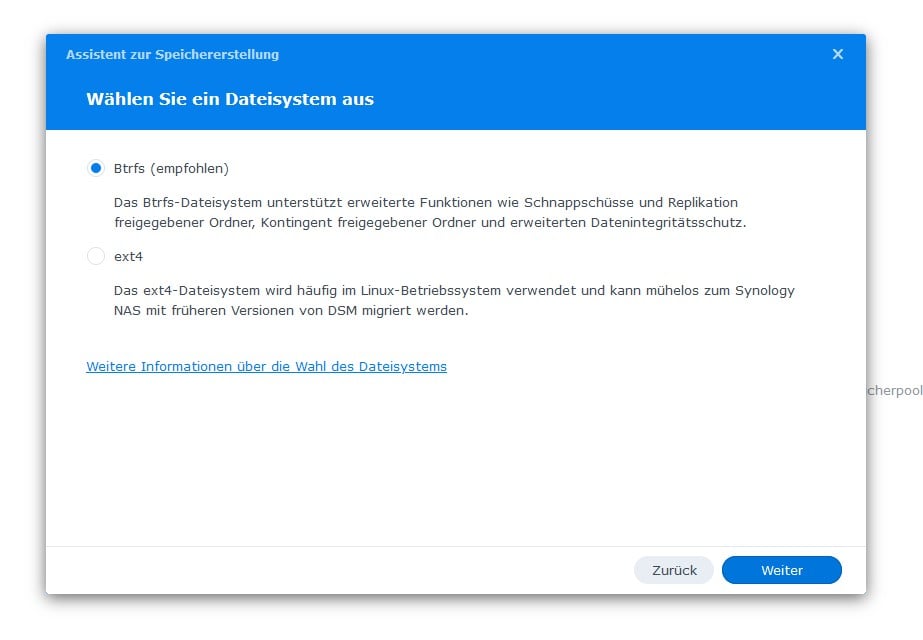
Task: Continue with the Weiter button
Action: point(782,570)
